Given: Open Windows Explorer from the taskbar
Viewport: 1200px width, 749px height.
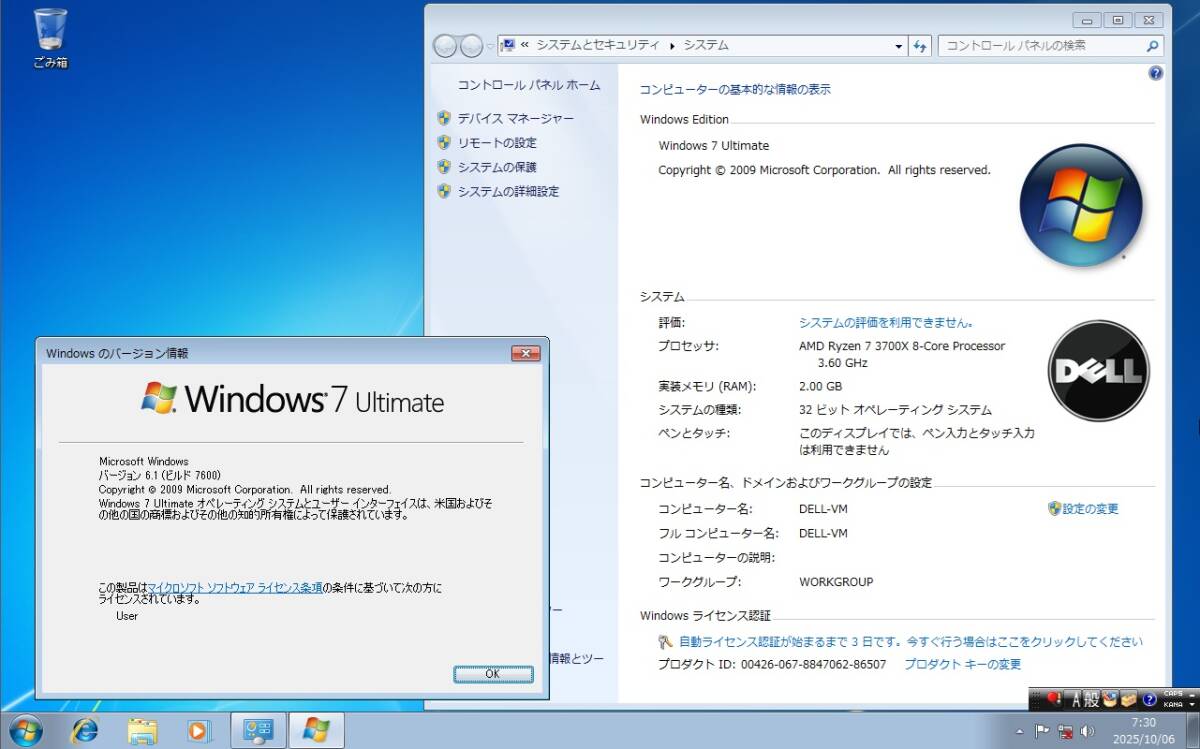Looking at the screenshot, I should (143, 731).
